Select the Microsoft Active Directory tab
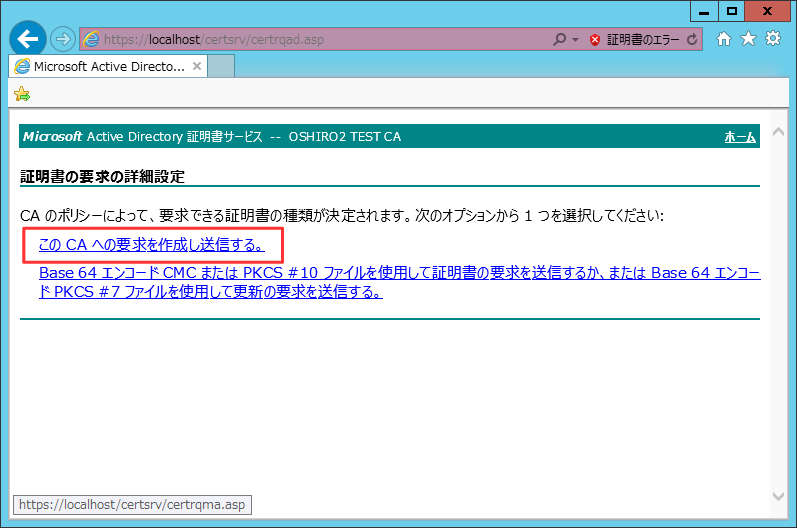Screen dimensions: 797x528 pyautogui.click(x=108, y=67)
